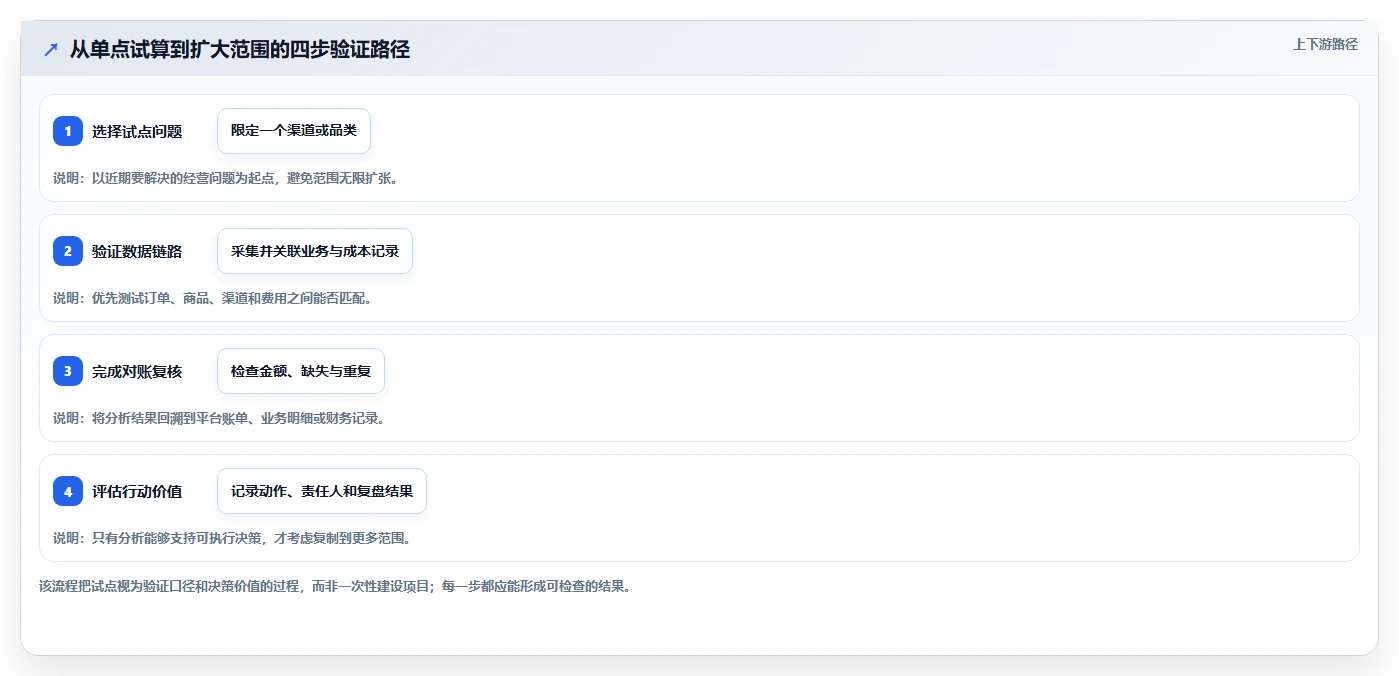Click step number badge 3
The height and width of the screenshot is (676, 1399).
(x=68, y=371)
